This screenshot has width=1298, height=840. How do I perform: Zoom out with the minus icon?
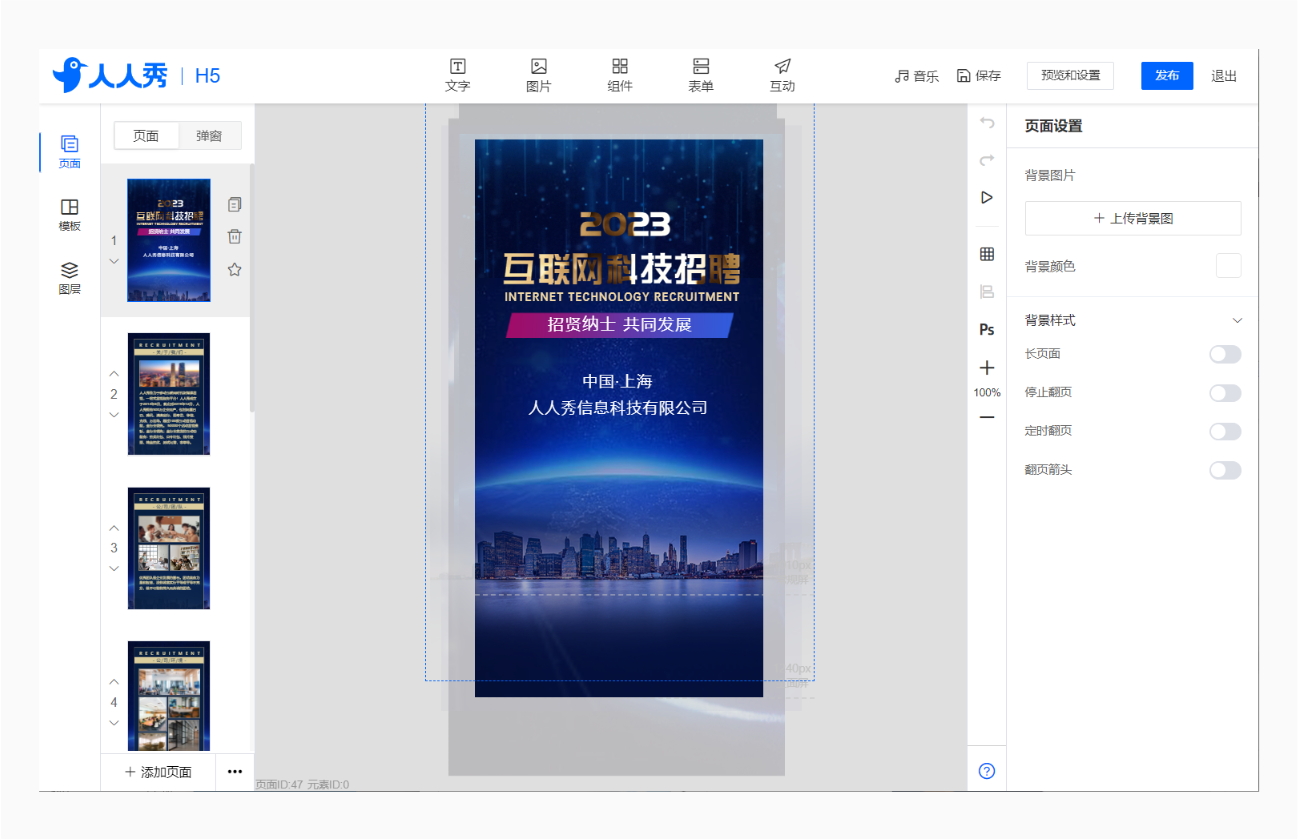tap(987, 417)
